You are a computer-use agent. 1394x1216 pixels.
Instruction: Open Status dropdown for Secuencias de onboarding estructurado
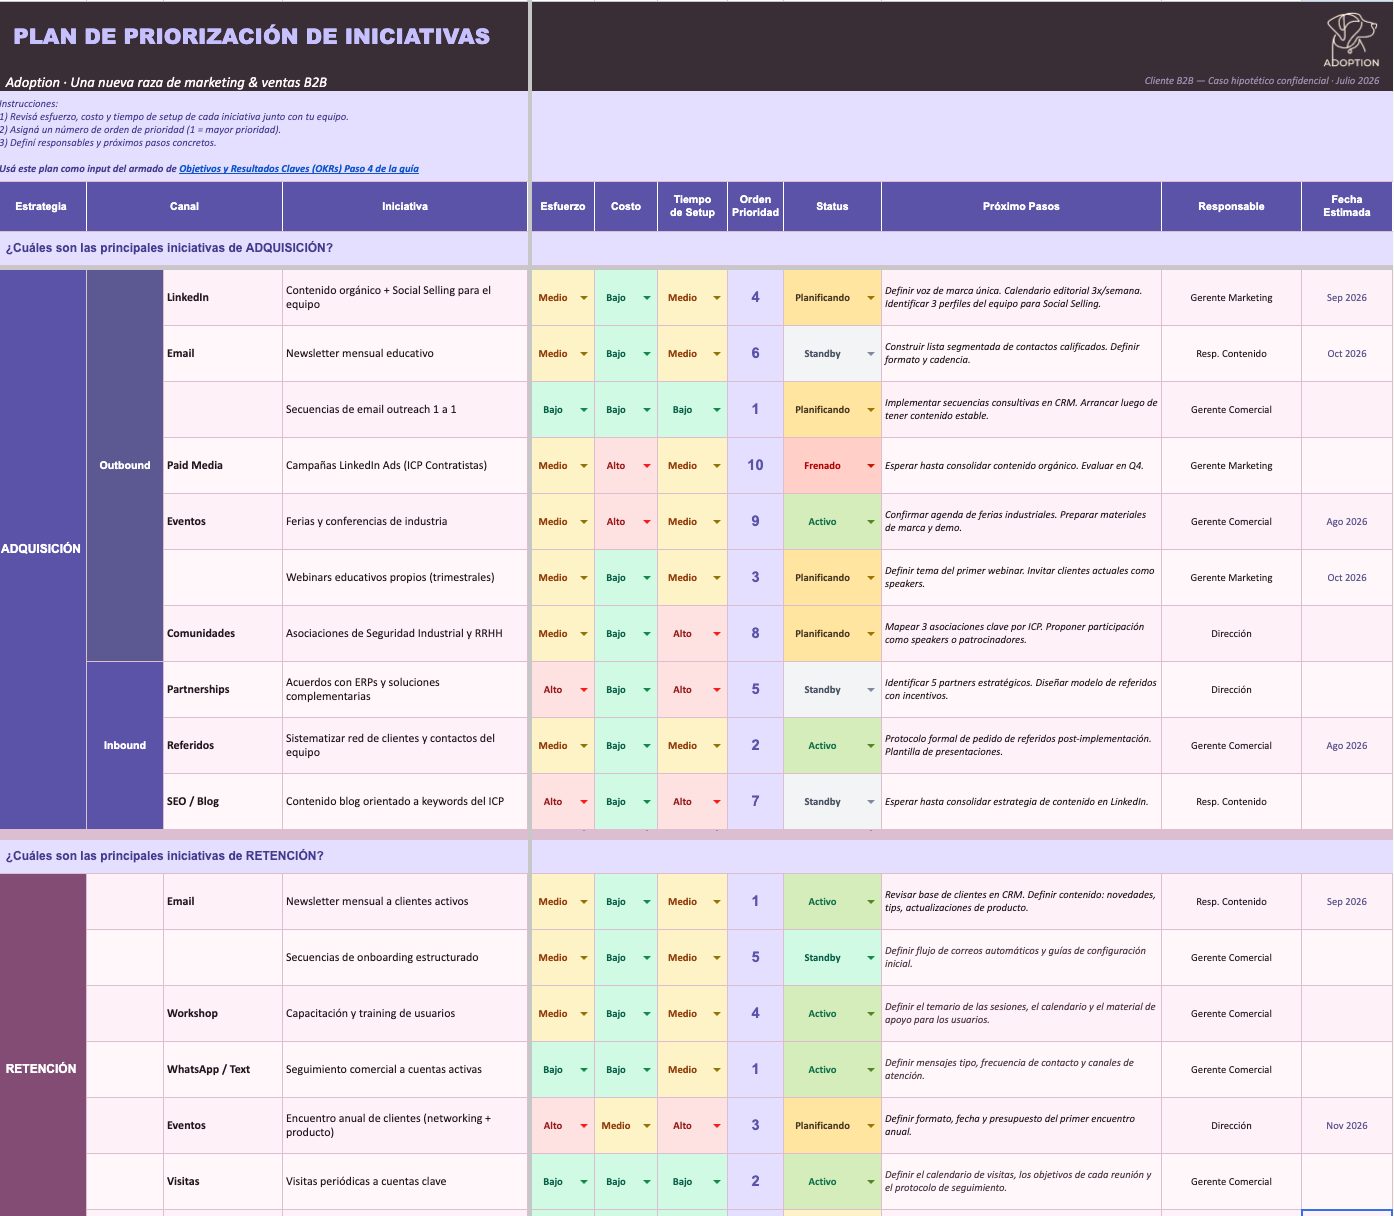click(x=871, y=958)
